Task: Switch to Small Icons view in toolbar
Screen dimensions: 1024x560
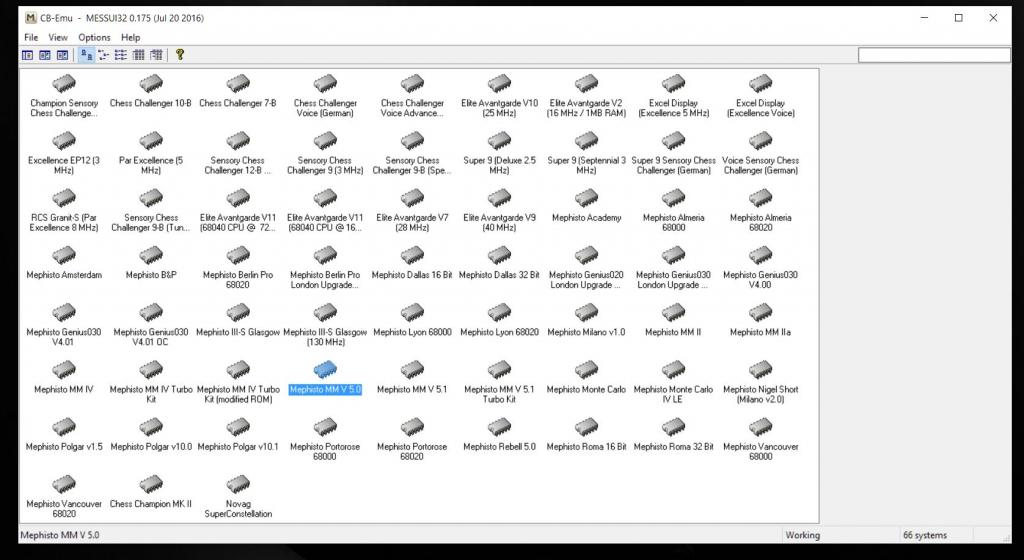Action: coord(104,55)
